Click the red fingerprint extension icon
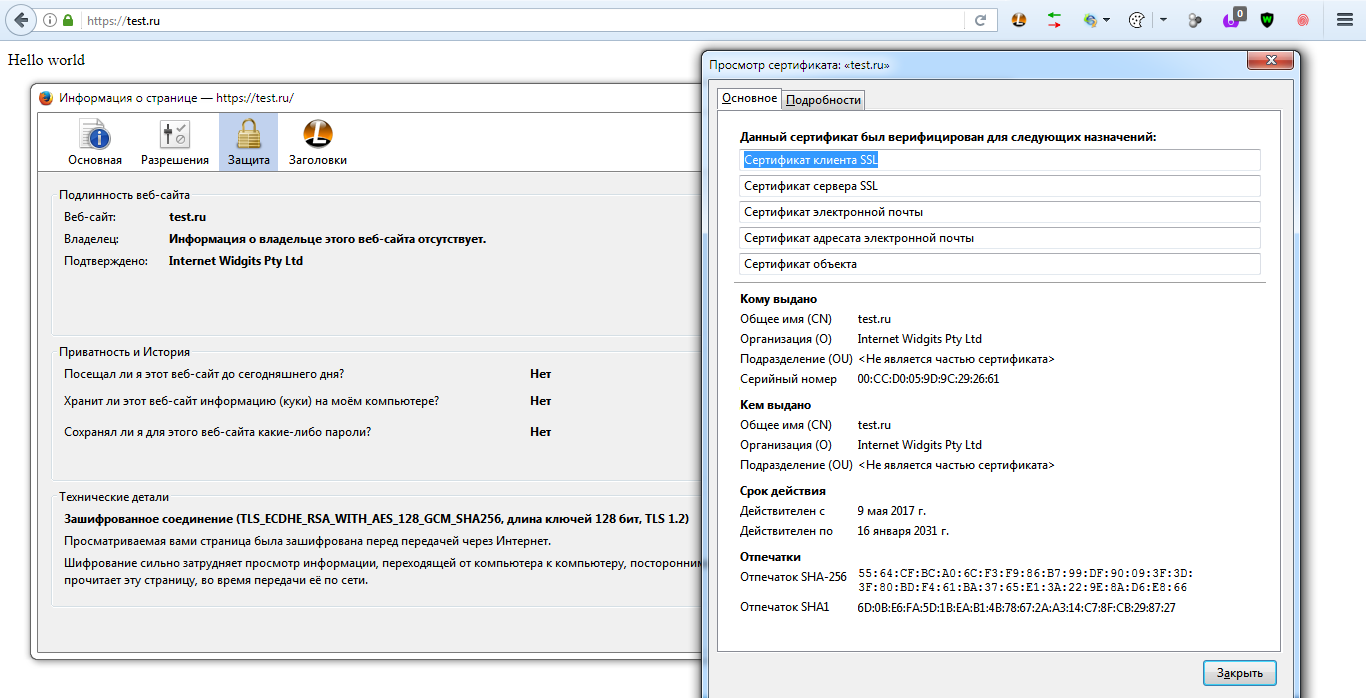The image size is (1366, 698). pyautogui.click(x=1303, y=20)
